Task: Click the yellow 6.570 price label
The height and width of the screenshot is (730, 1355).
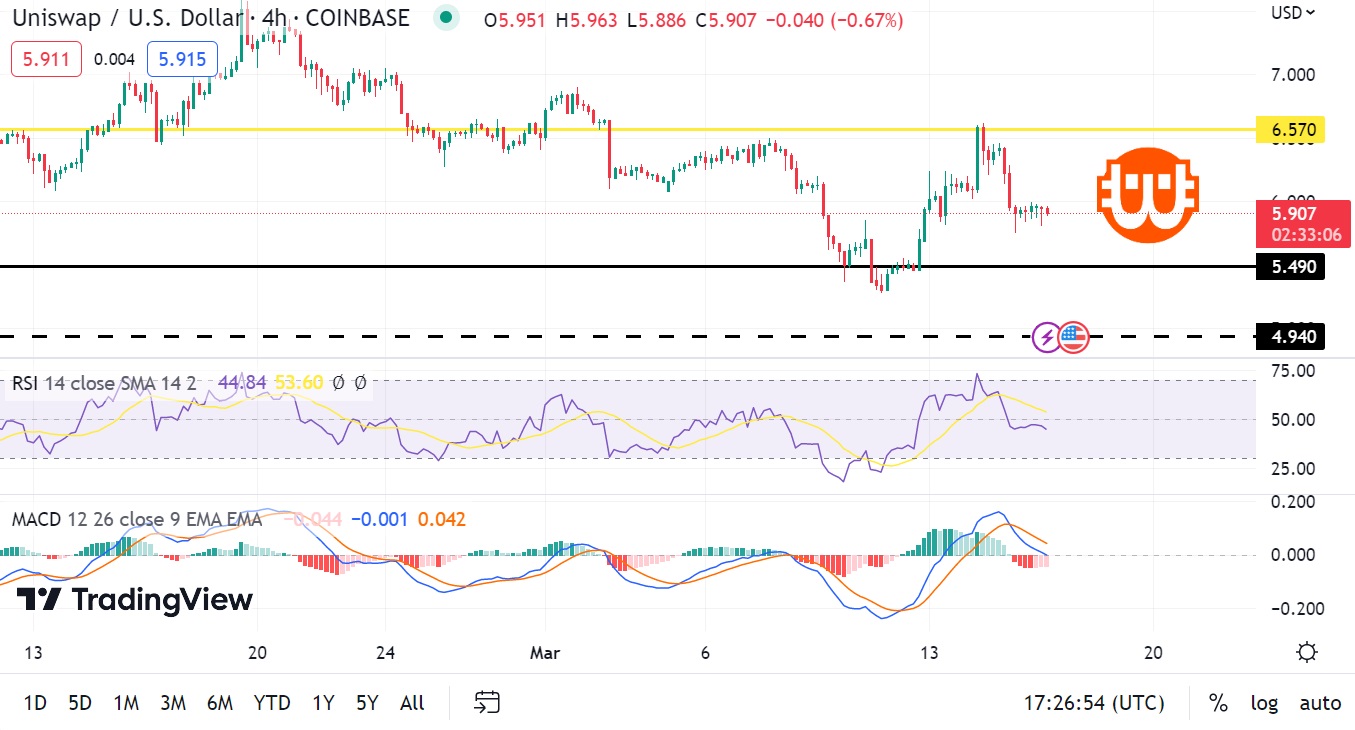Action: tap(1292, 129)
